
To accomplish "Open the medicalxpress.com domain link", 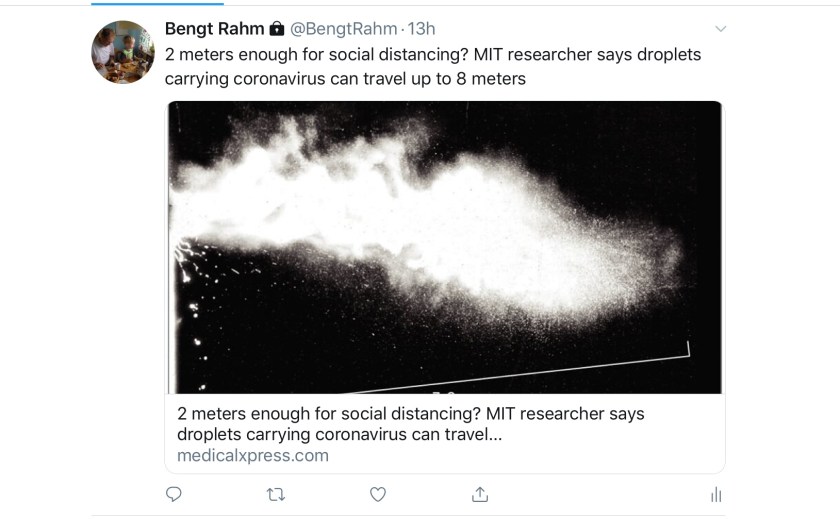I will click(252, 455).
